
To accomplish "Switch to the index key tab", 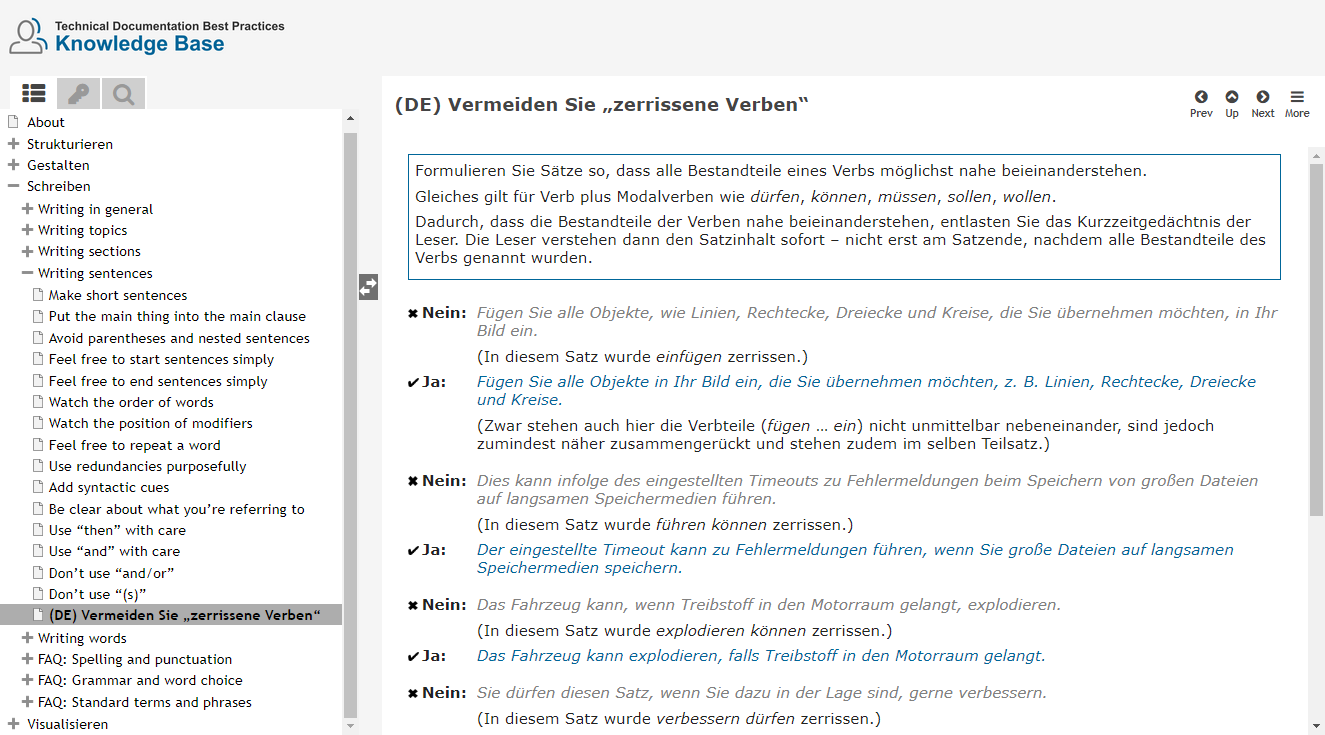I will click(78, 94).
